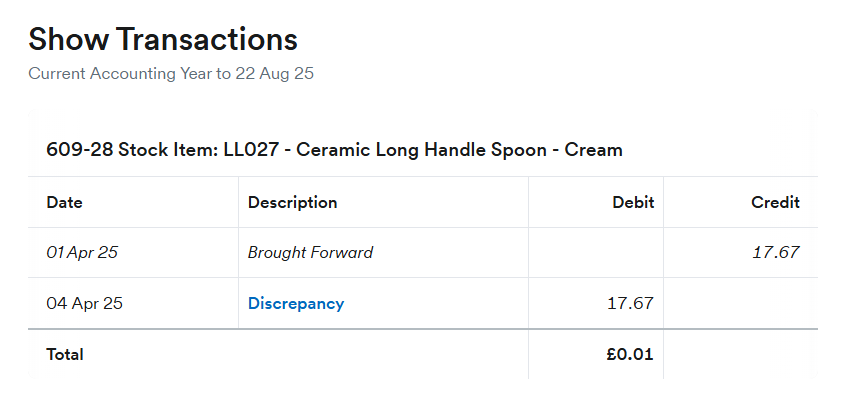This screenshot has width=841, height=401.
Task: Select the Description column header
Action: 292,202
